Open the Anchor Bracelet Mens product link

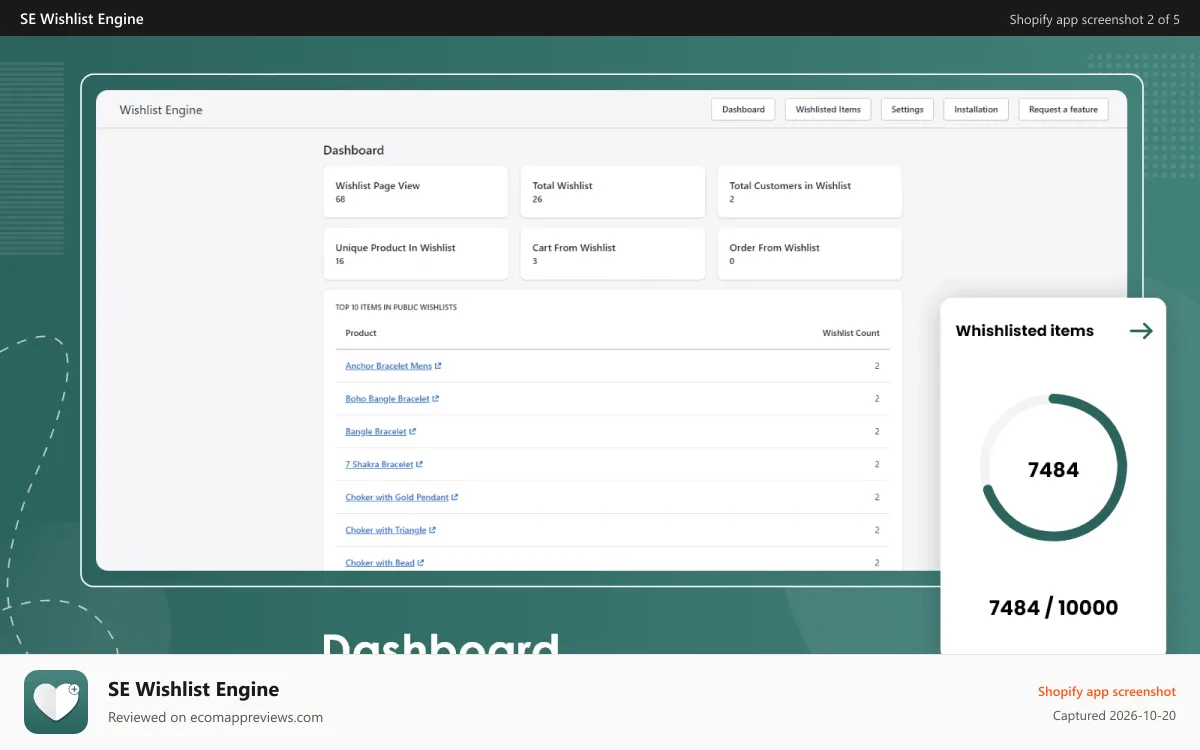pos(388,366)
